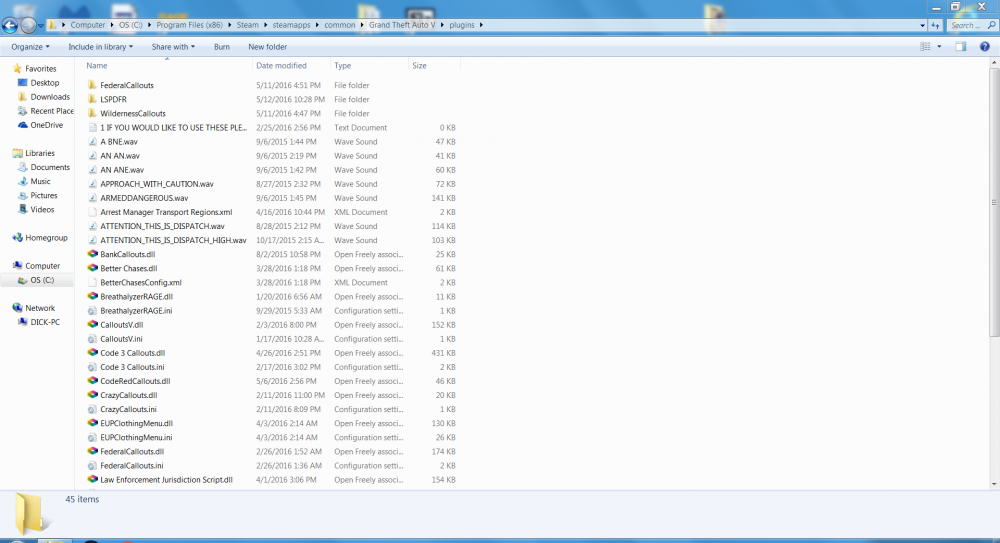Select the A BNE.wav file icon
Viewport: 1000px width, 543px height.
click(x=92, y=142)
